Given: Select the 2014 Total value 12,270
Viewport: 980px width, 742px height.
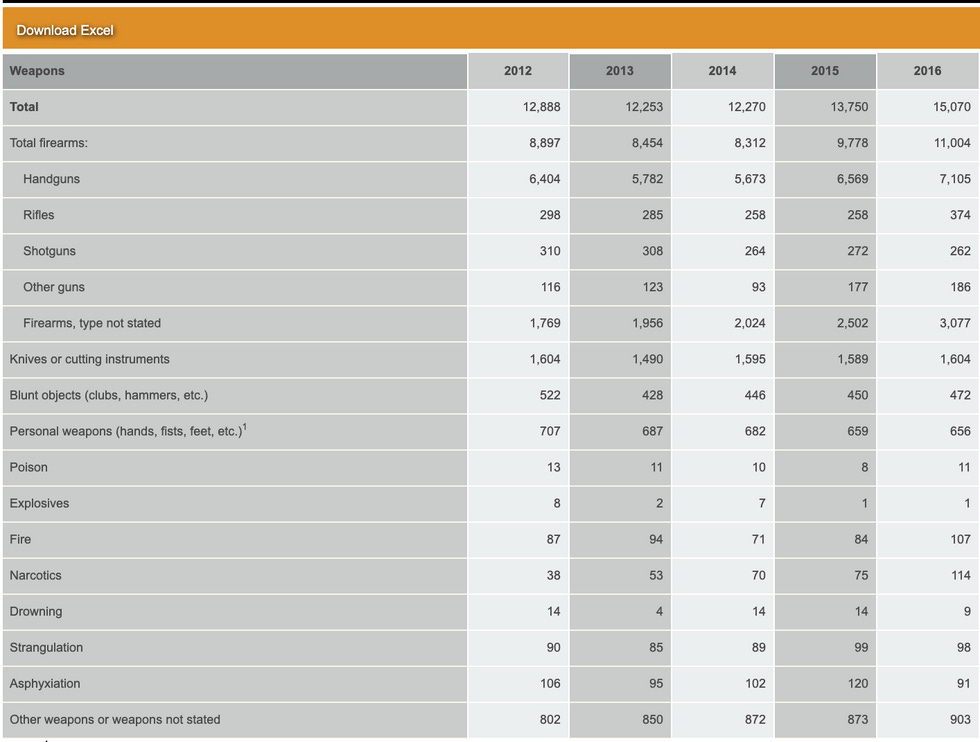Looking at the screenshot, I should point(746,107).
